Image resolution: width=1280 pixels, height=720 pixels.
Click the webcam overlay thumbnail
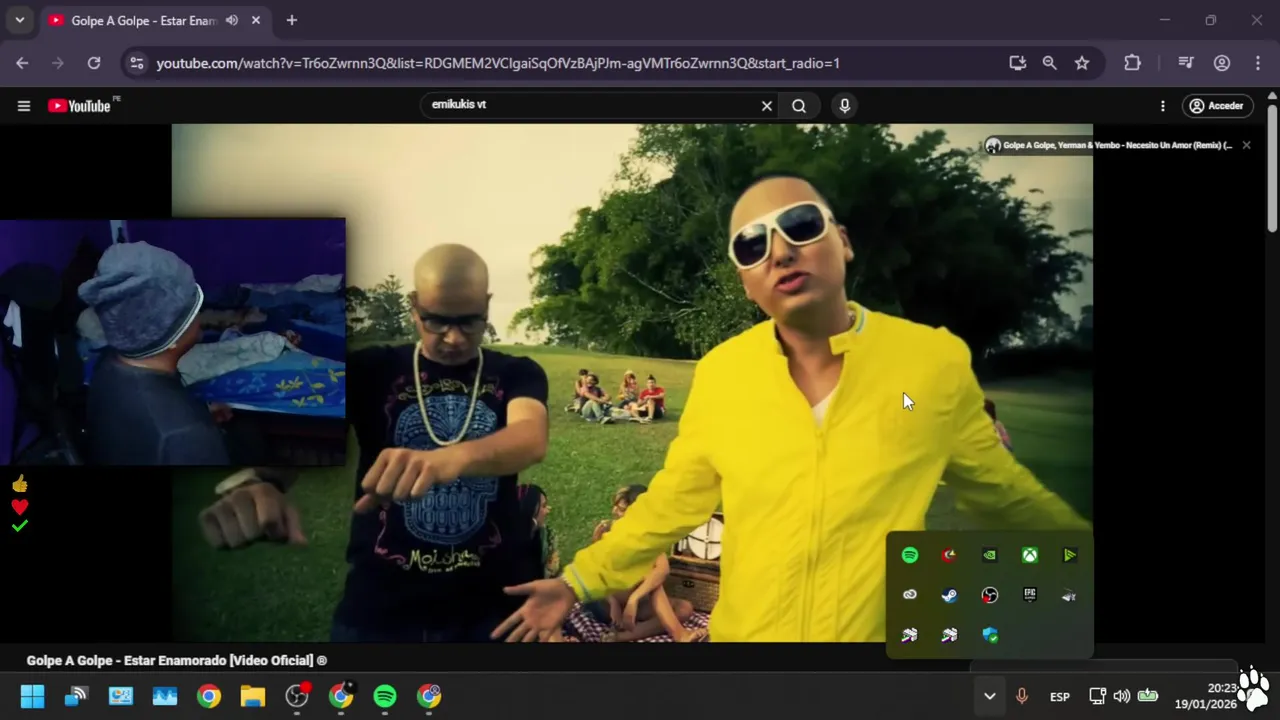(x=173, y=342)
